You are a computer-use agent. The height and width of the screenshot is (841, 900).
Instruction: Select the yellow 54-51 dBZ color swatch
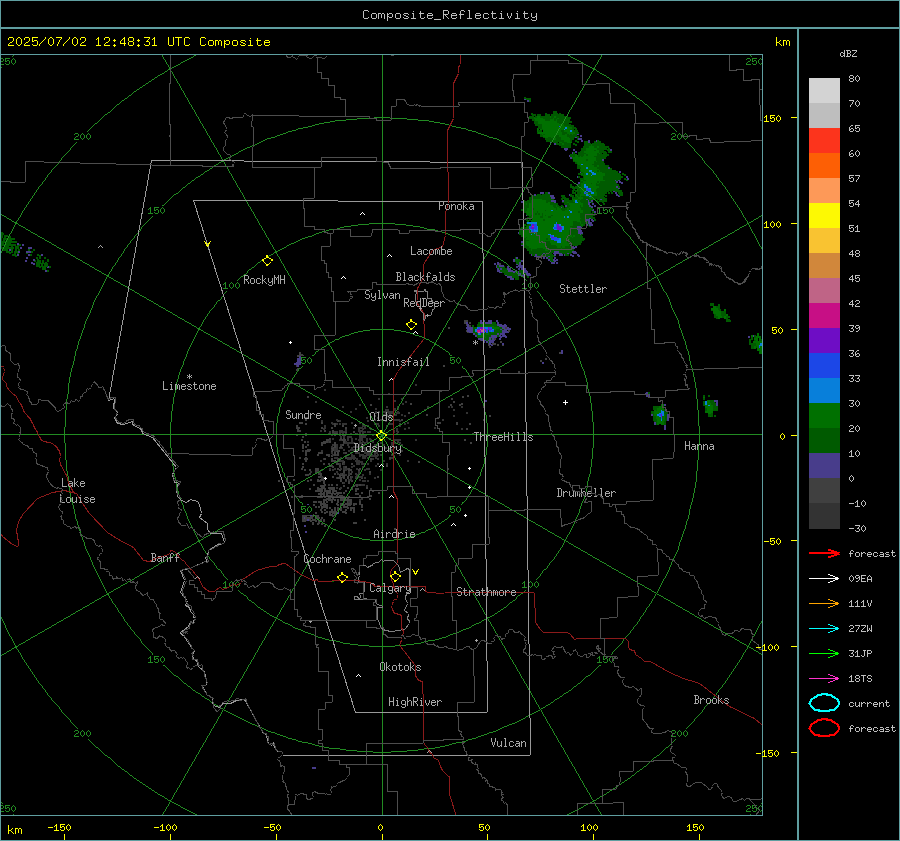tap(824, 216)
